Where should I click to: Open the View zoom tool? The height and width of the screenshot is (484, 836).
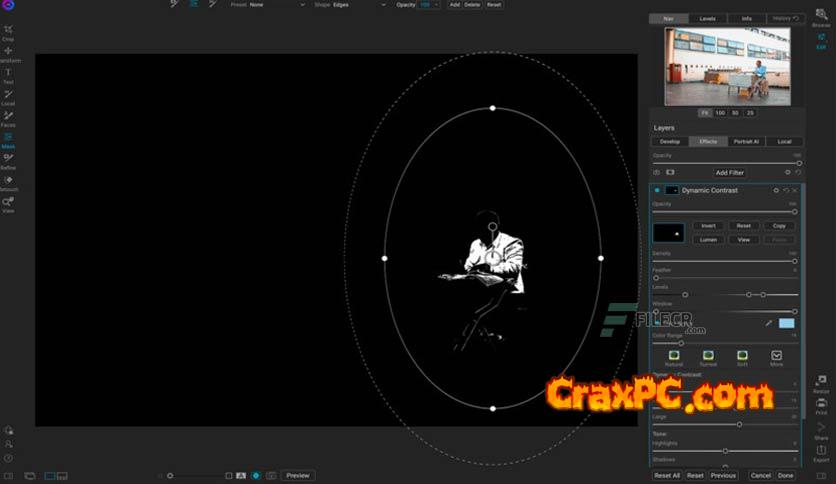click(x=8, y=203)
